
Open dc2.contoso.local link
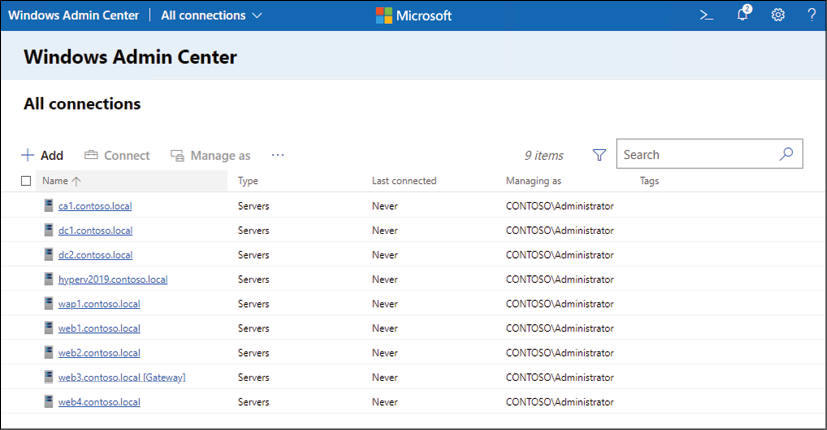(x=95, y=255)
